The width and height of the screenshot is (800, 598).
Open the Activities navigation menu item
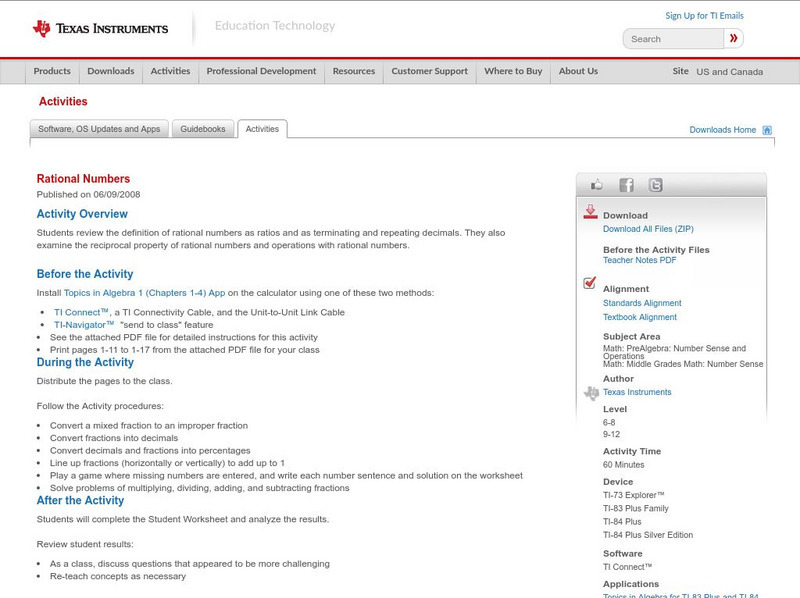pos(170,71)
